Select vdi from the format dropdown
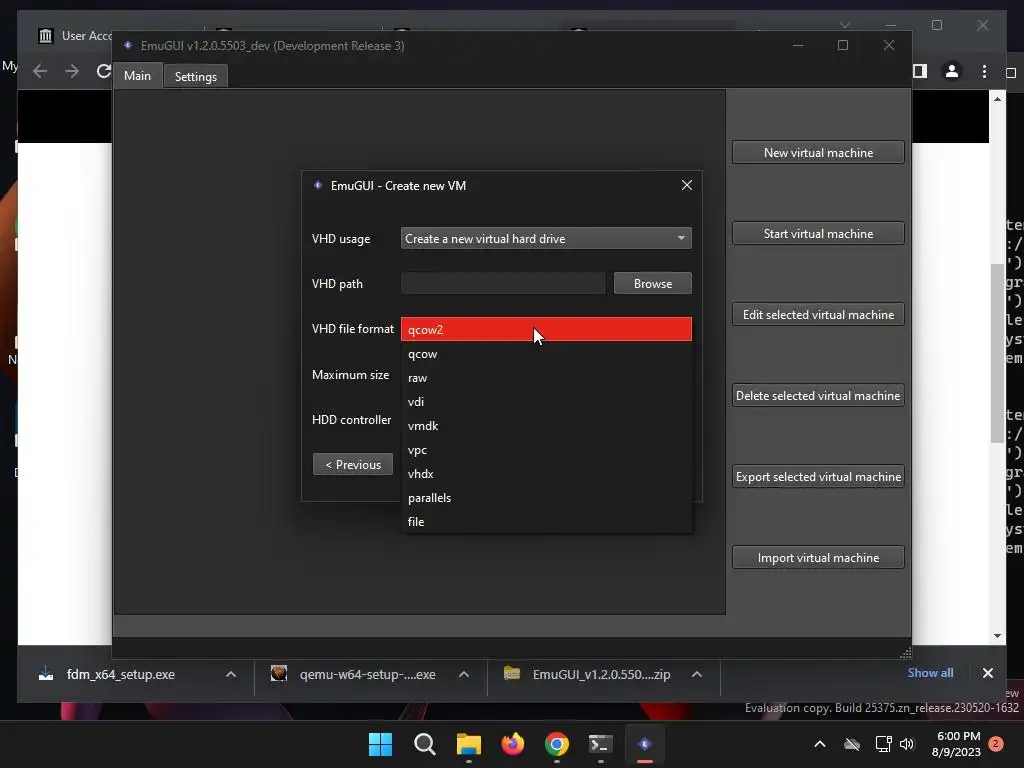Viewport: 1024px width, 768px height. coord(546,402)
